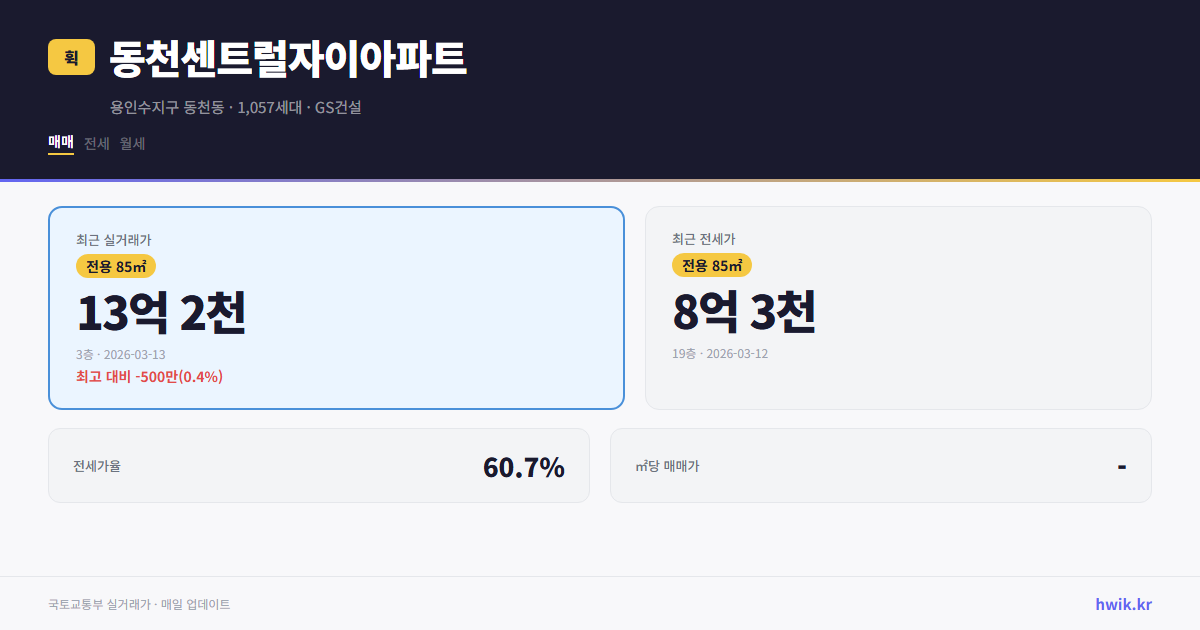The image size is (1200, 630).
Task: Click the 최고 대비 -500만(0.4%) comparison text
Action: point(148,376)
